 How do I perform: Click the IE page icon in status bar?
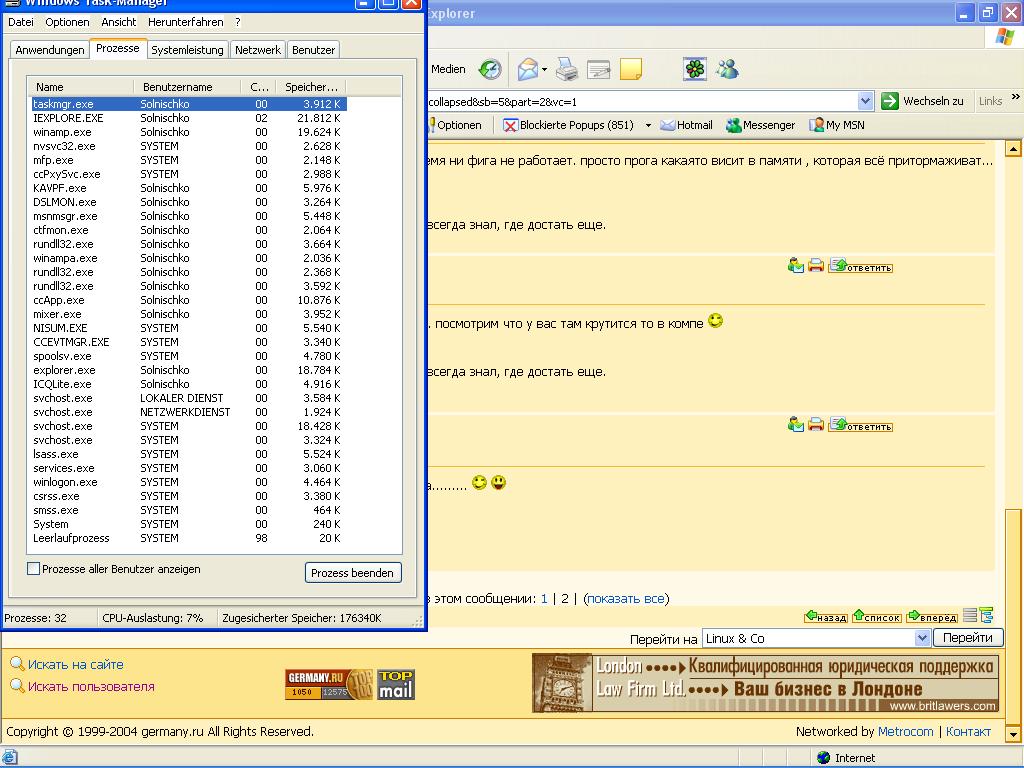click(x=10, y=758)
